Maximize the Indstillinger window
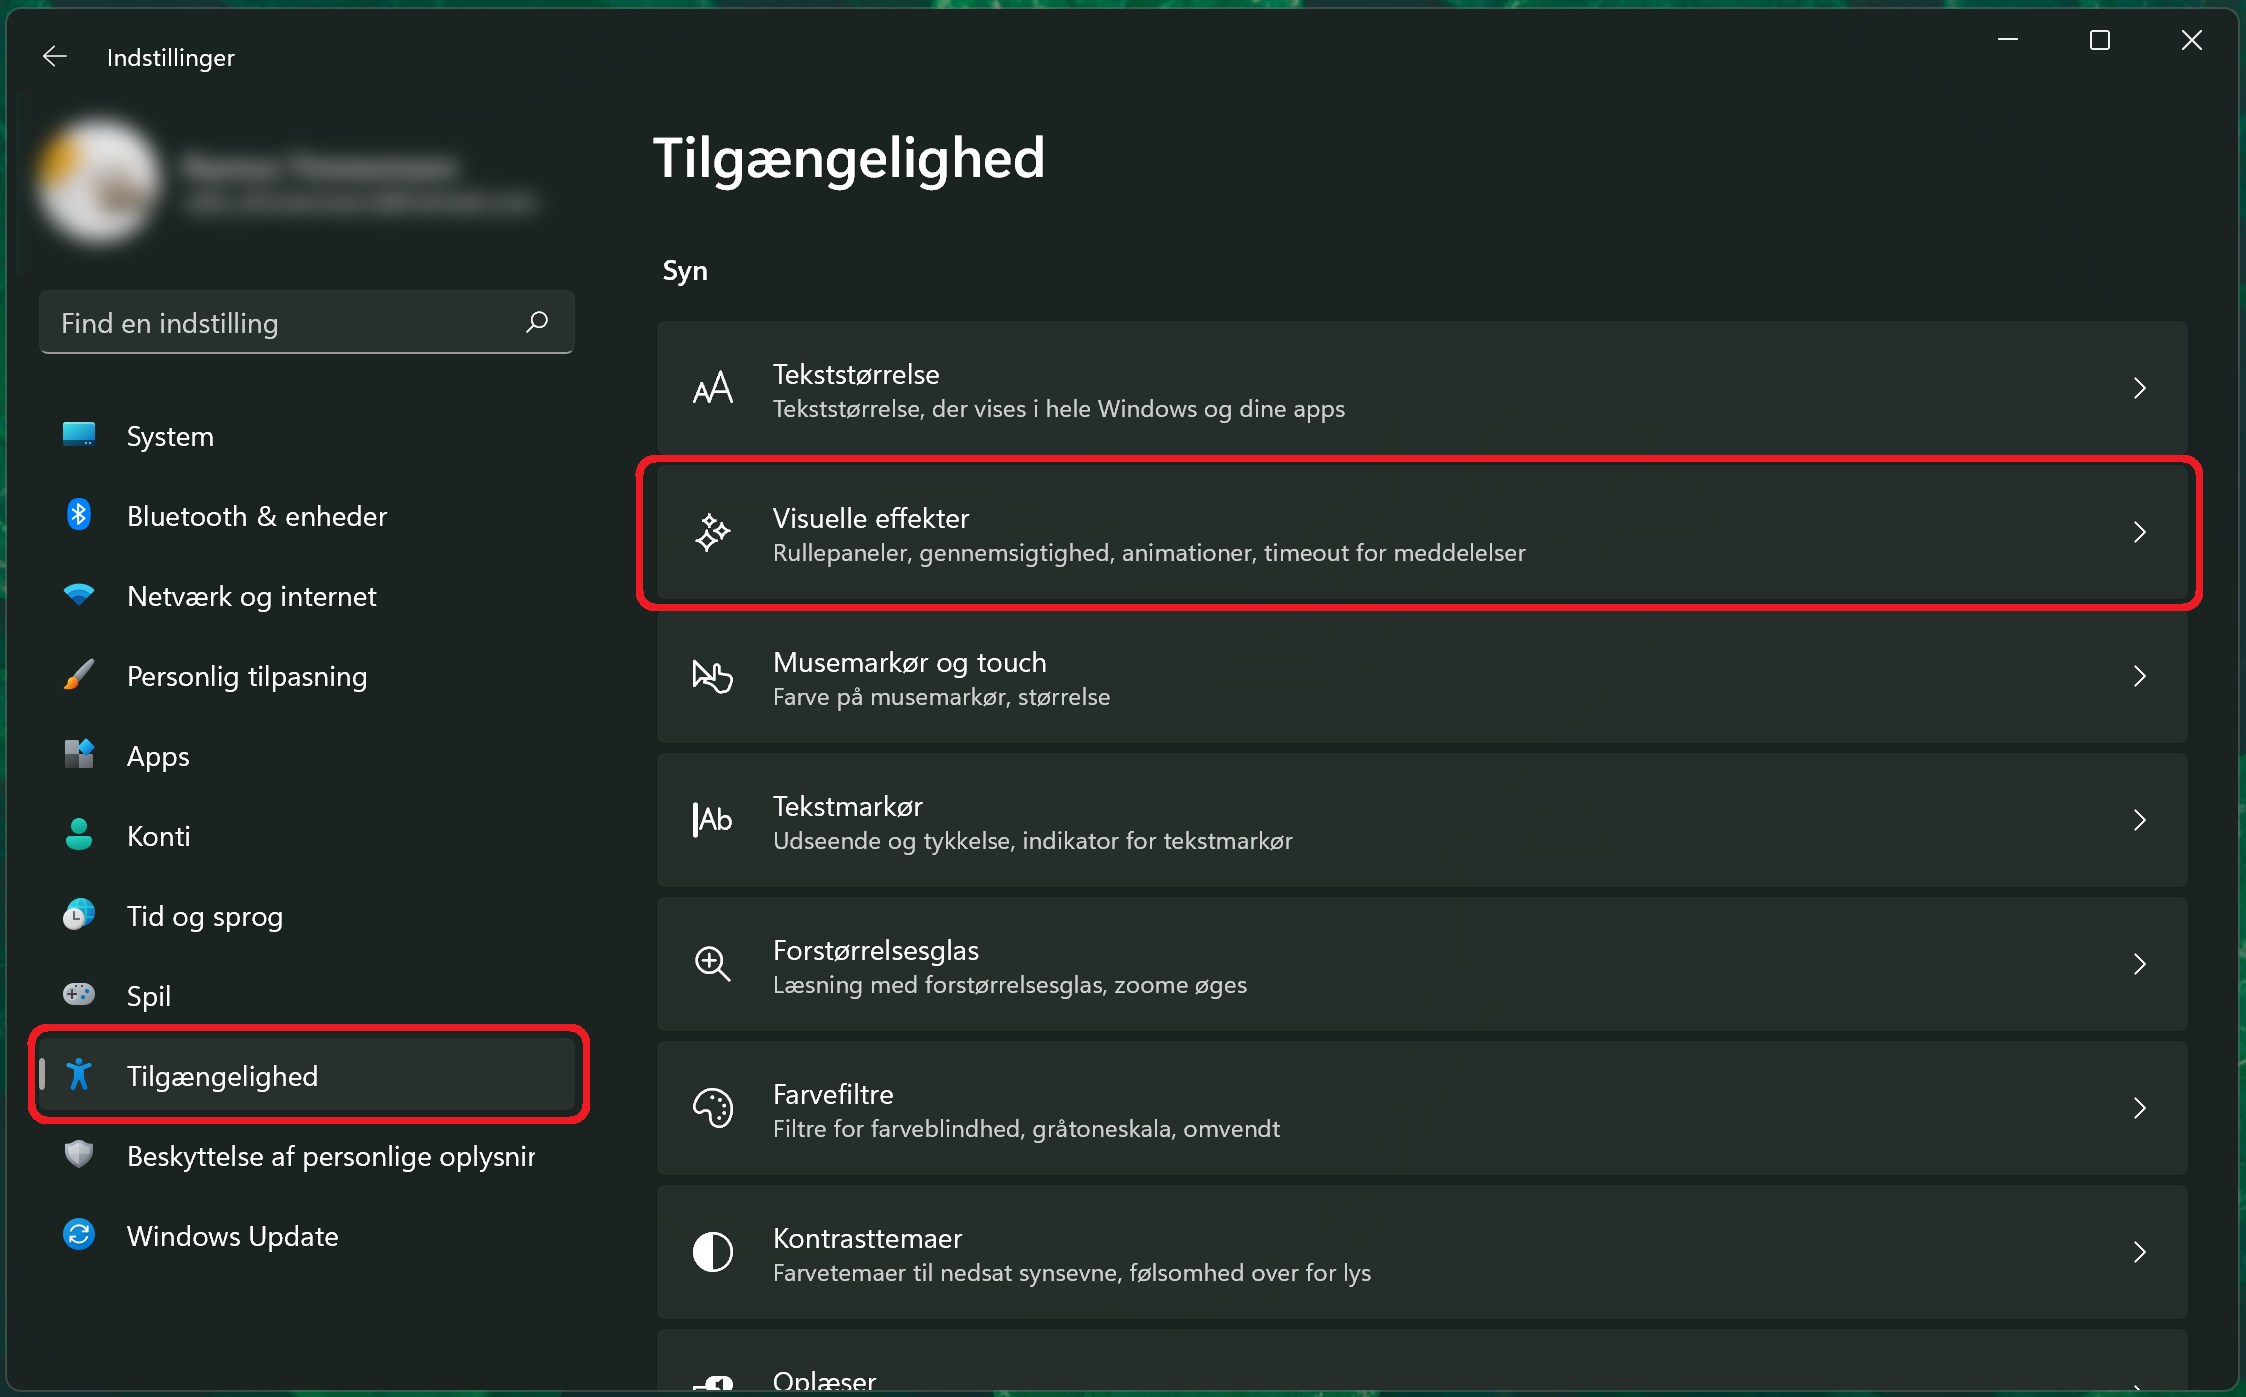 click(2100, 40)
